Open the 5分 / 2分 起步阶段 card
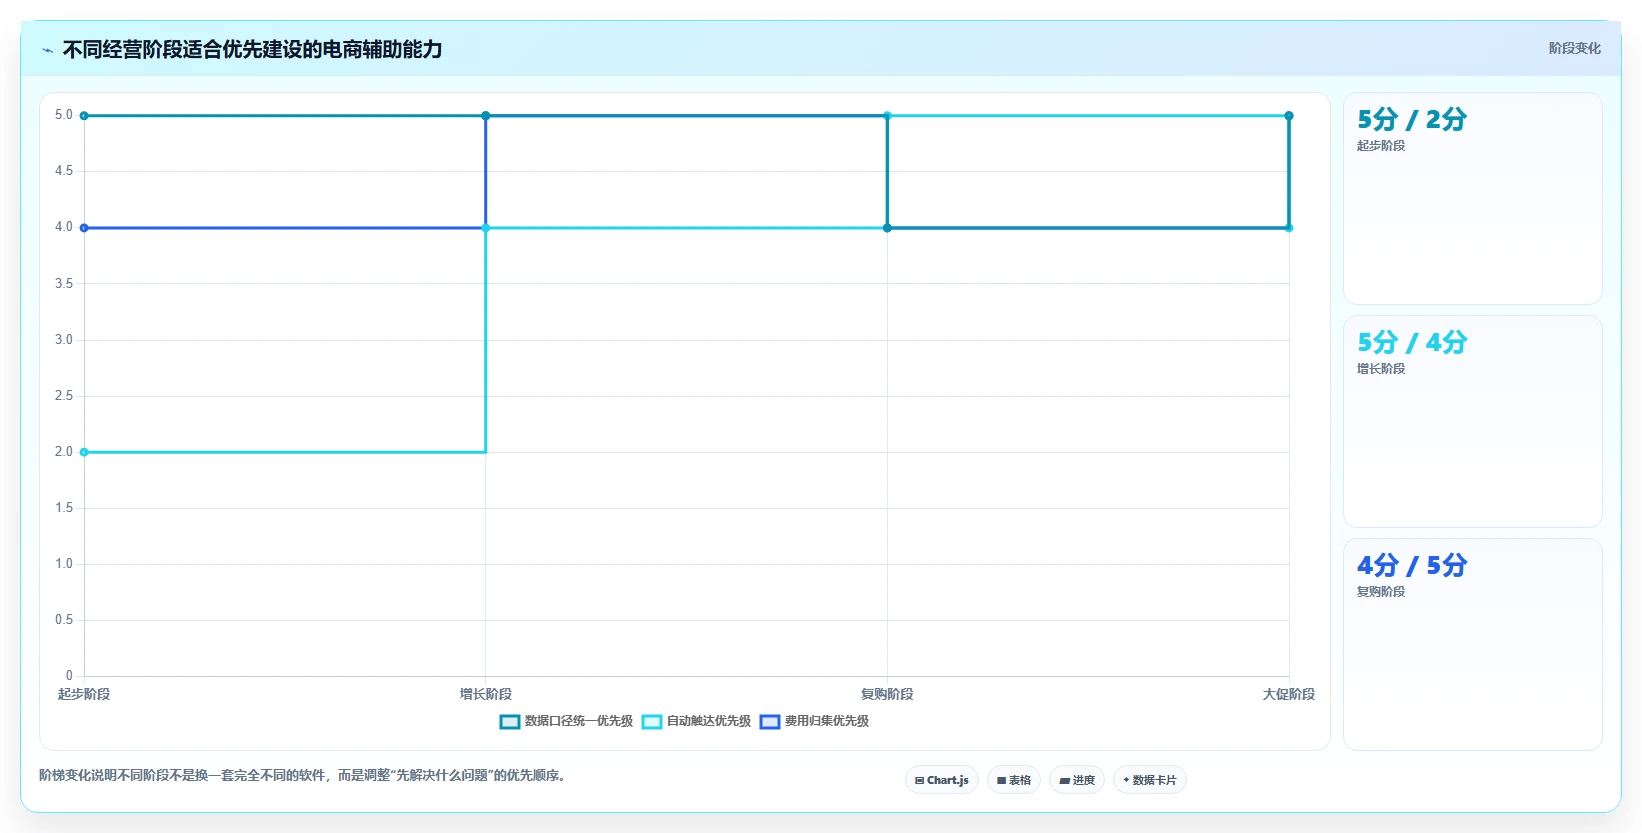Viewport: 1642px width, 833px height. [x=1472, y=199]
